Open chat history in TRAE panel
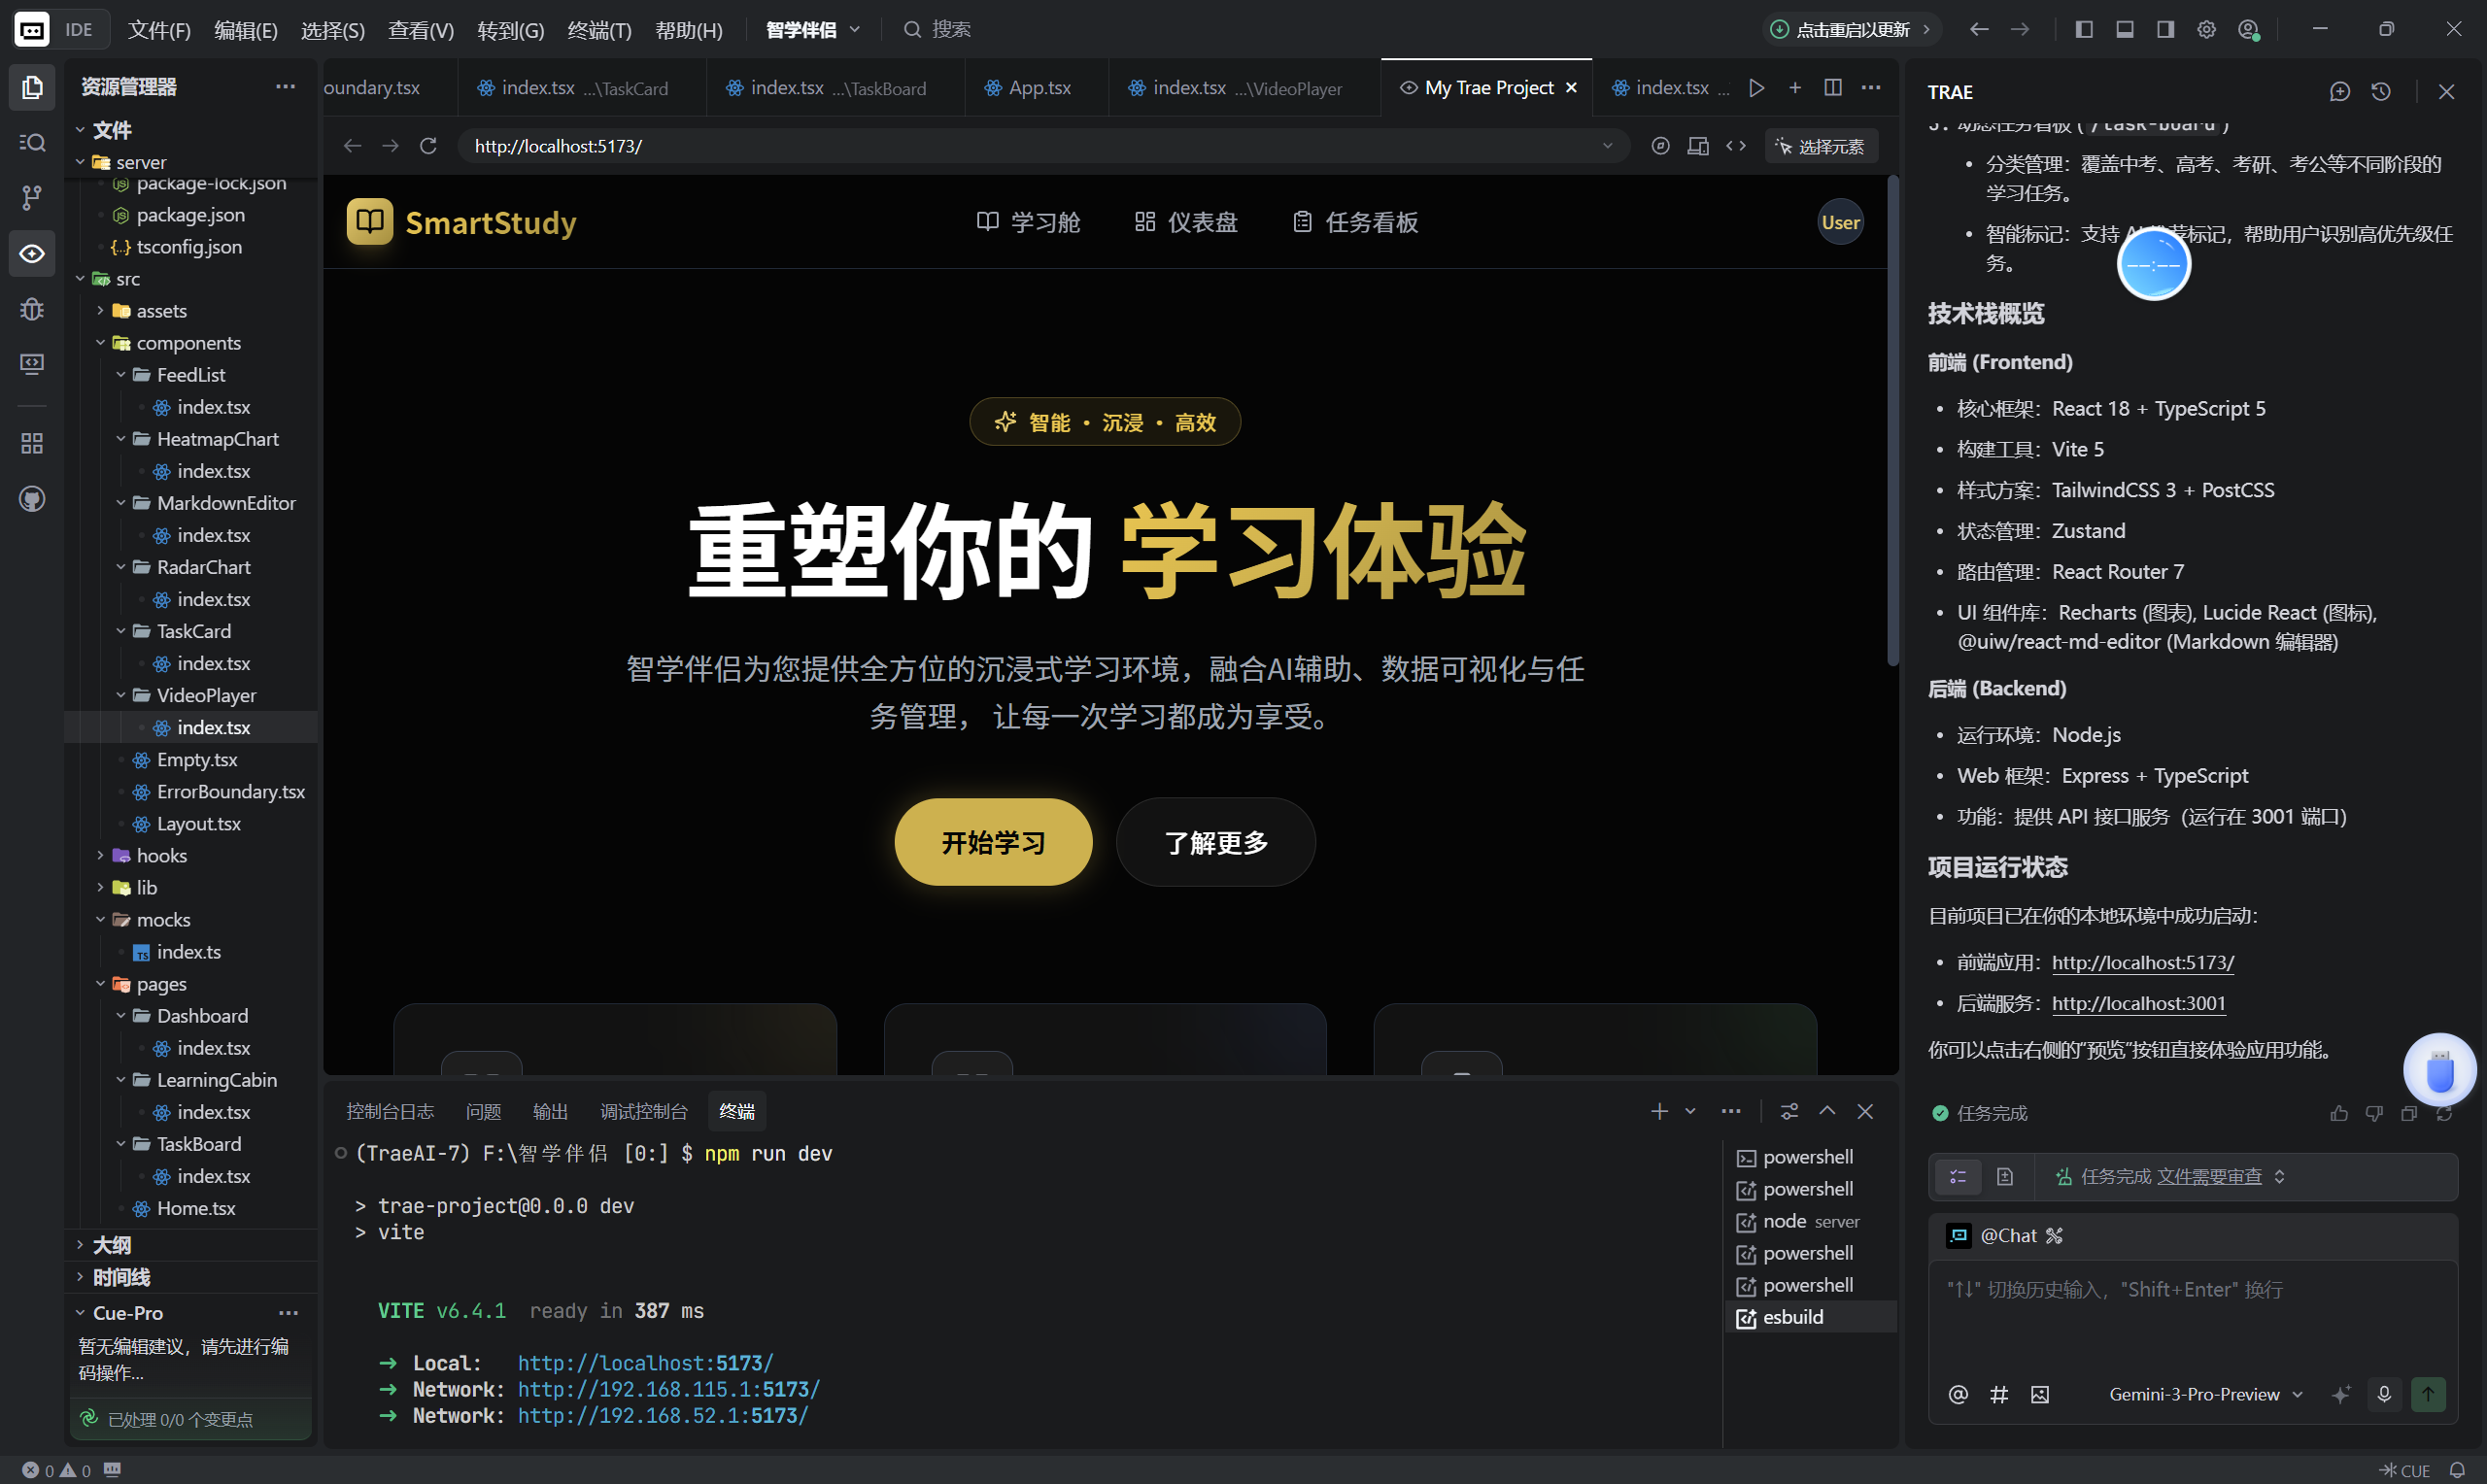 [x=2380, y=92]
